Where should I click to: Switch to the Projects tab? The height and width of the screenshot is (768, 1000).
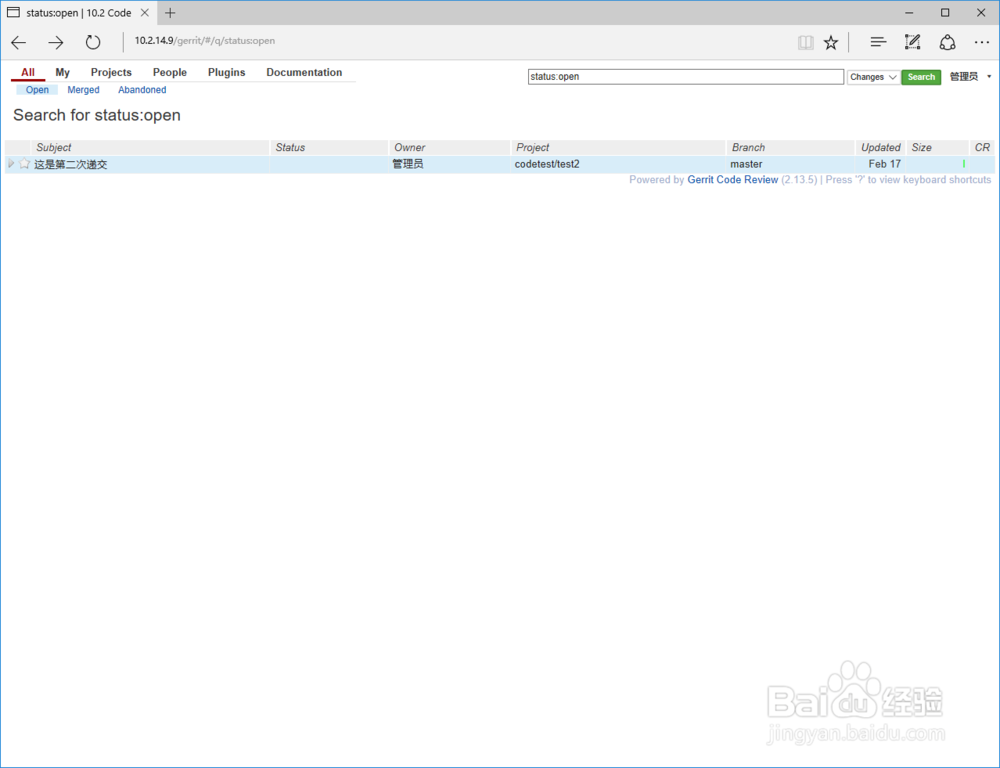(111, 72)
